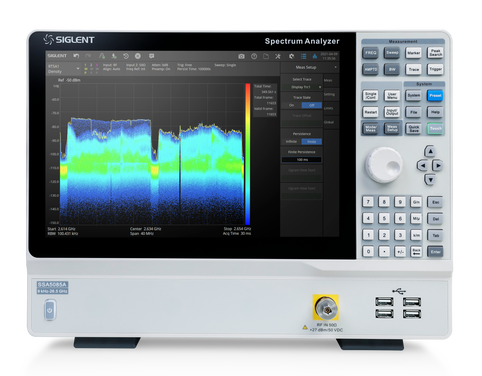Set Trace State to On
Viewport: 482px width, 376px height.
[x=292, y=105]
